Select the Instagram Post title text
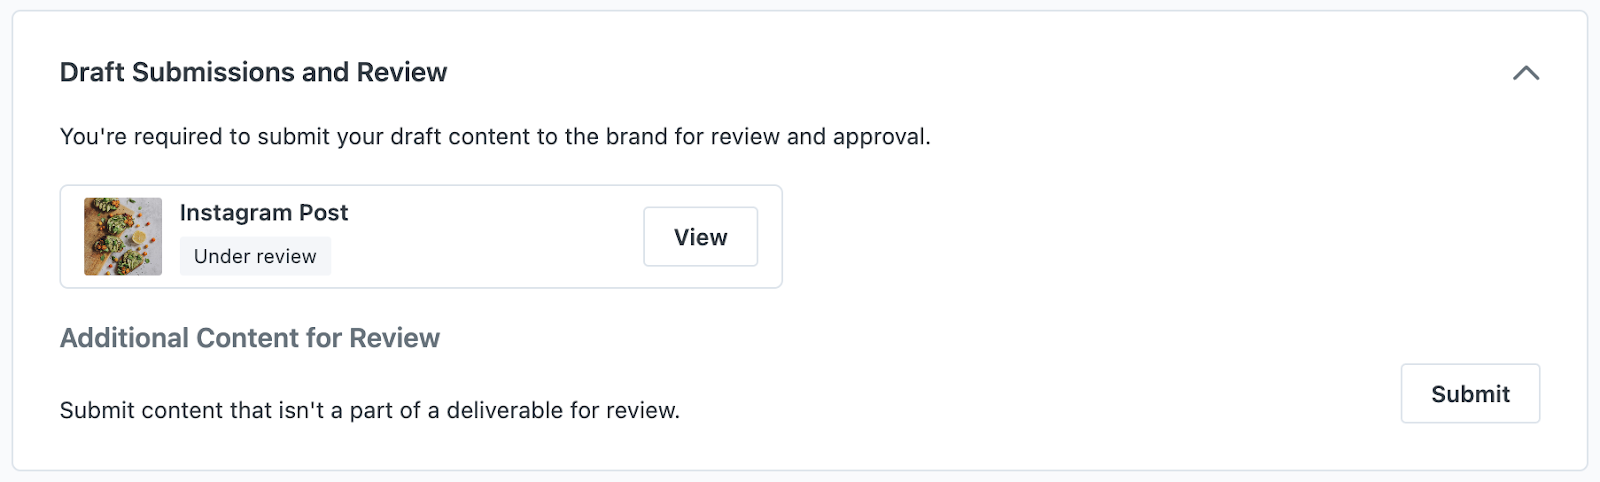 pyautogui.click(x=264, y=213)
